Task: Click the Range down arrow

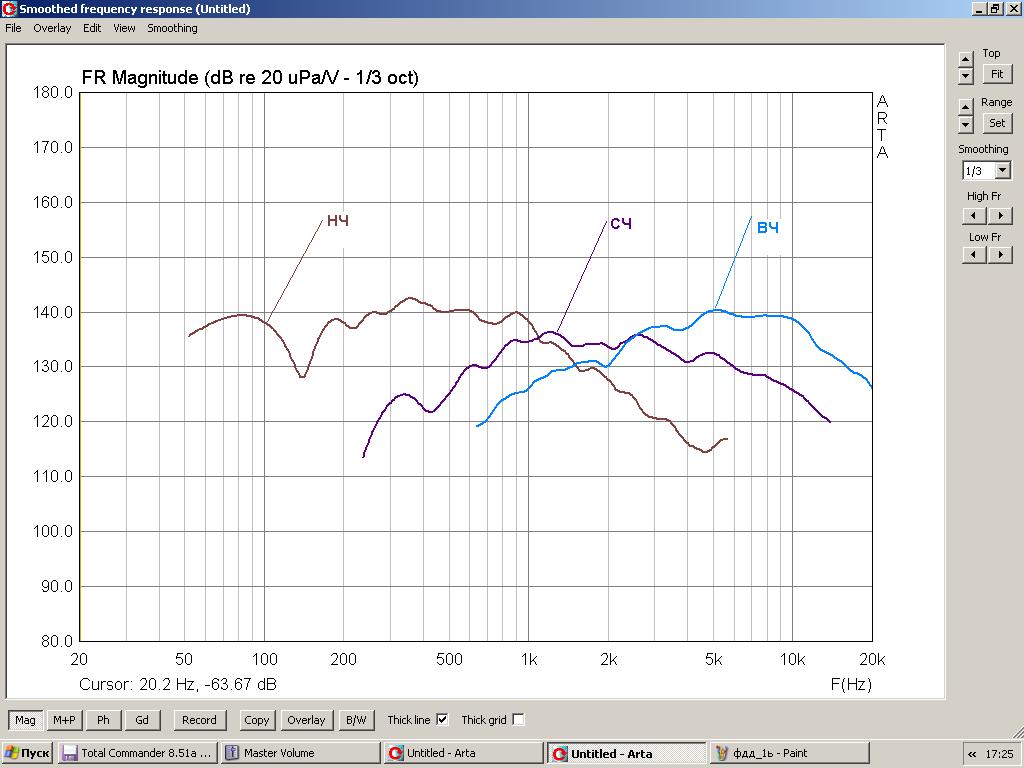Action: tap(966, 123)
